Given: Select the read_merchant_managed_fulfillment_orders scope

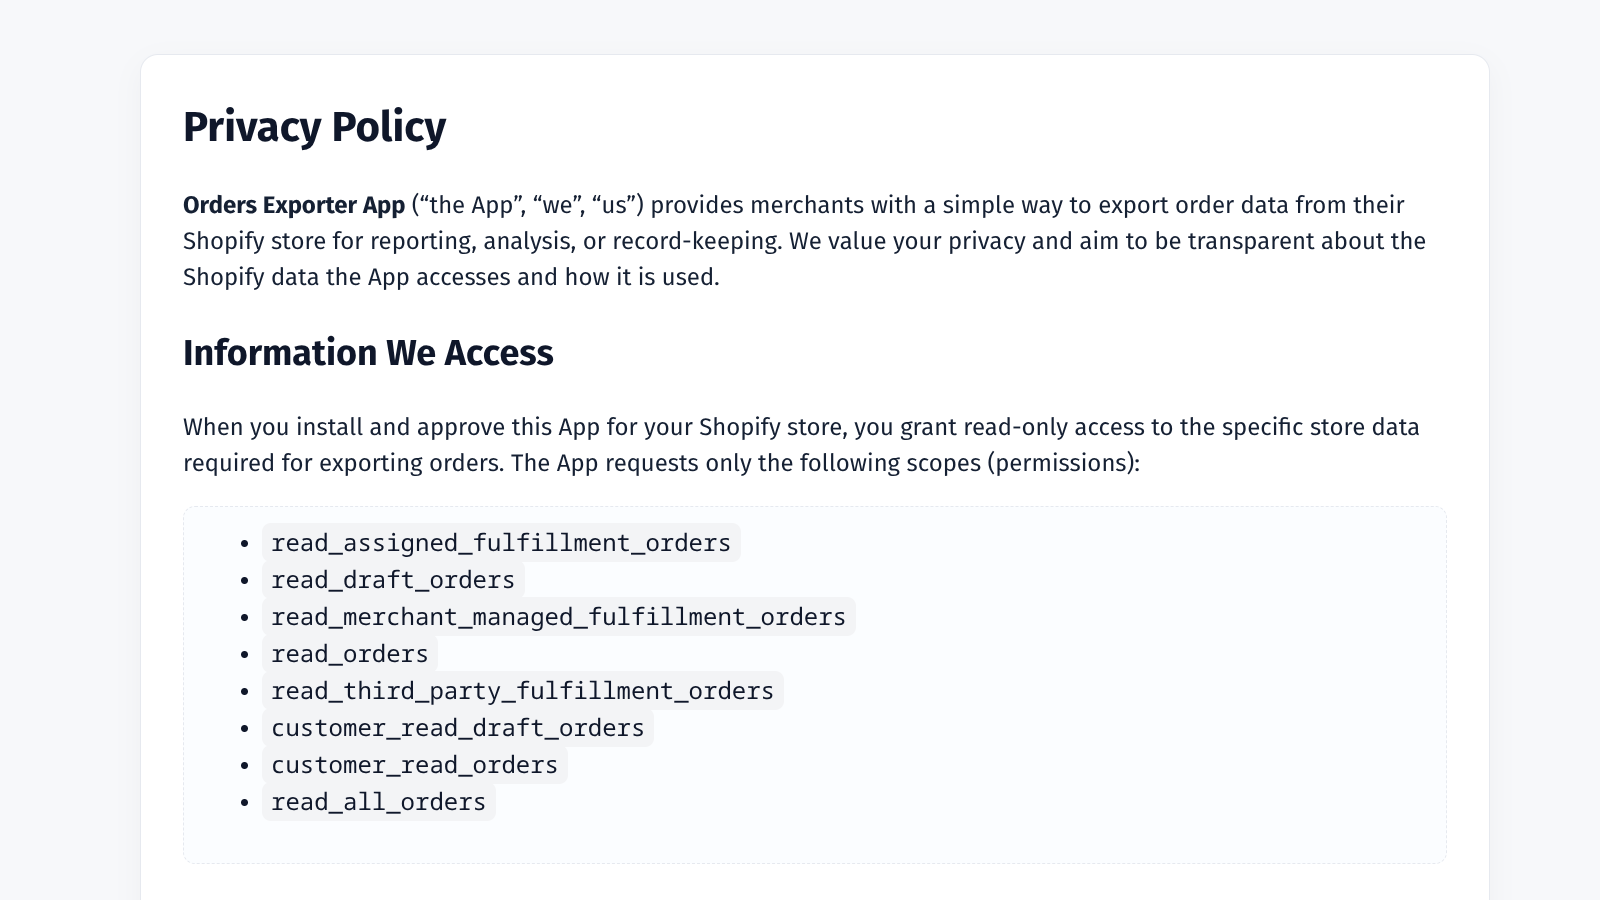Looking at the screenshot, I should pos(558,617).
